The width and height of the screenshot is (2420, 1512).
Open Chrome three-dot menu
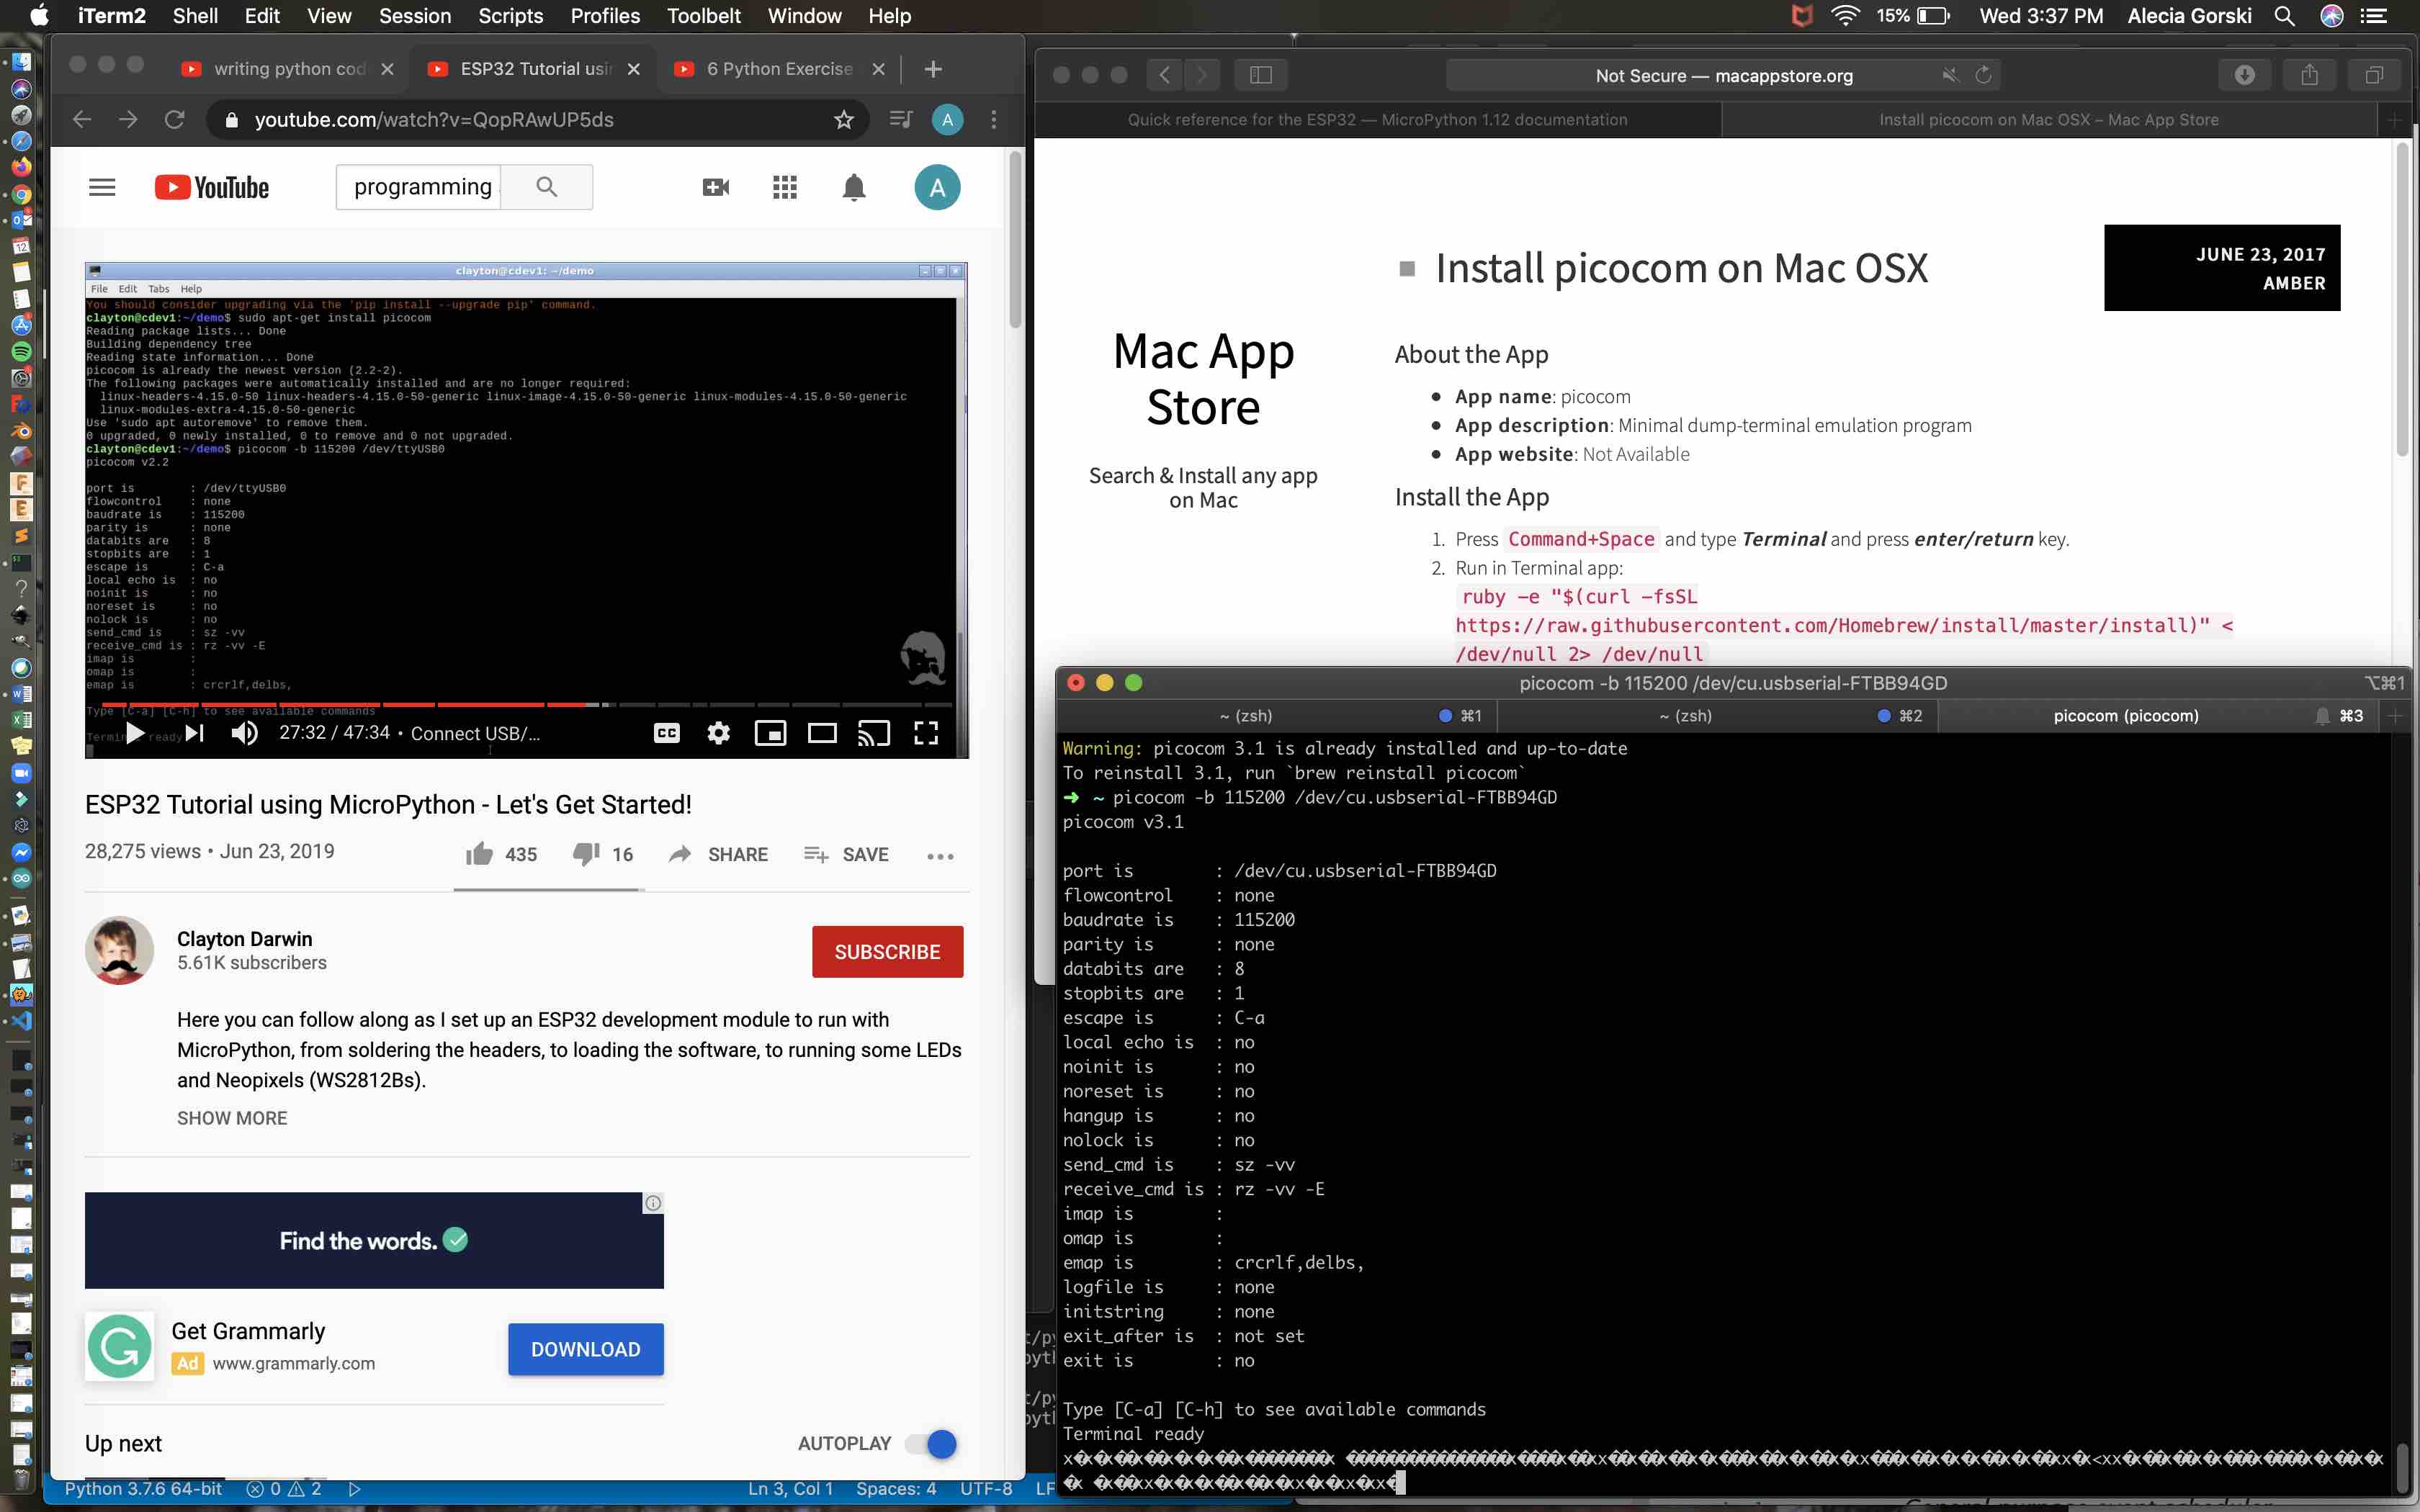click(x=993, y=120)
